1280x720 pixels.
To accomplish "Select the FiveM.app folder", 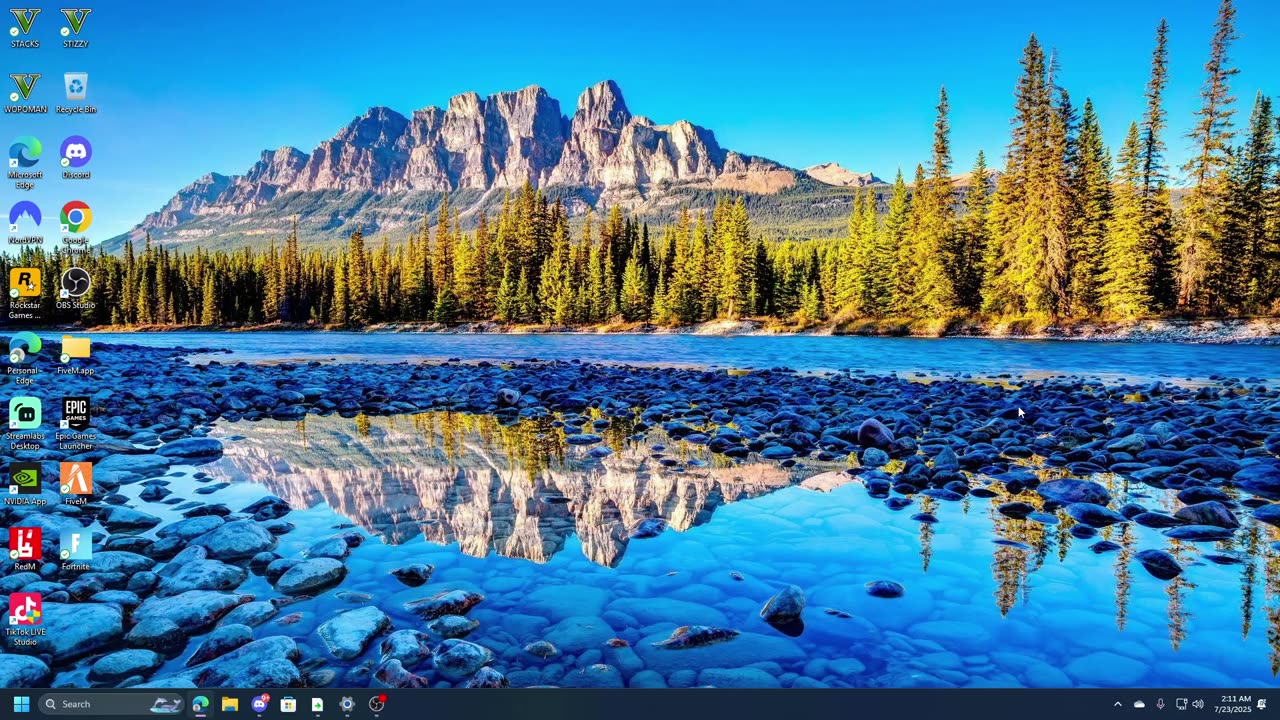I will pyautogui.click(x=75, y=355).
